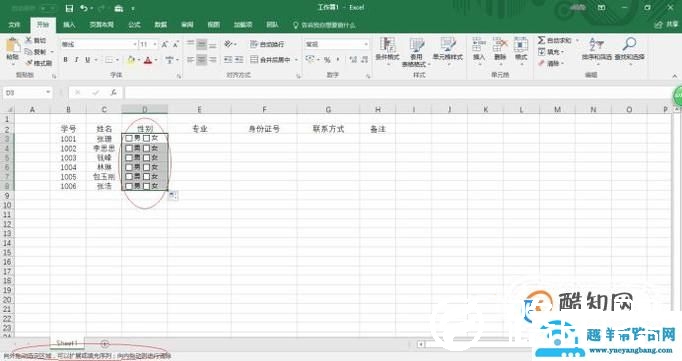Screen dimensions: 682x361
Task: Click the 自动换行 (Wrap Text) button
Action: coord(267,44)
